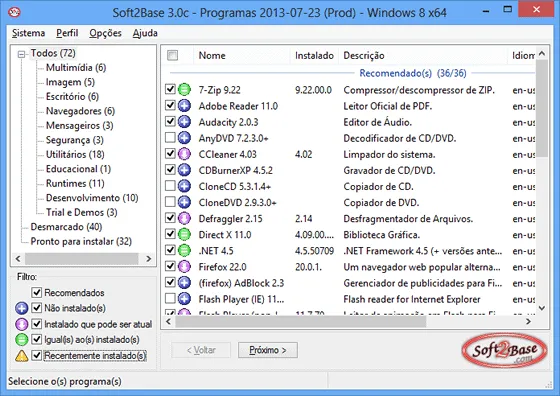
Task: Open the Sistema menu
Action: (28, 33)
